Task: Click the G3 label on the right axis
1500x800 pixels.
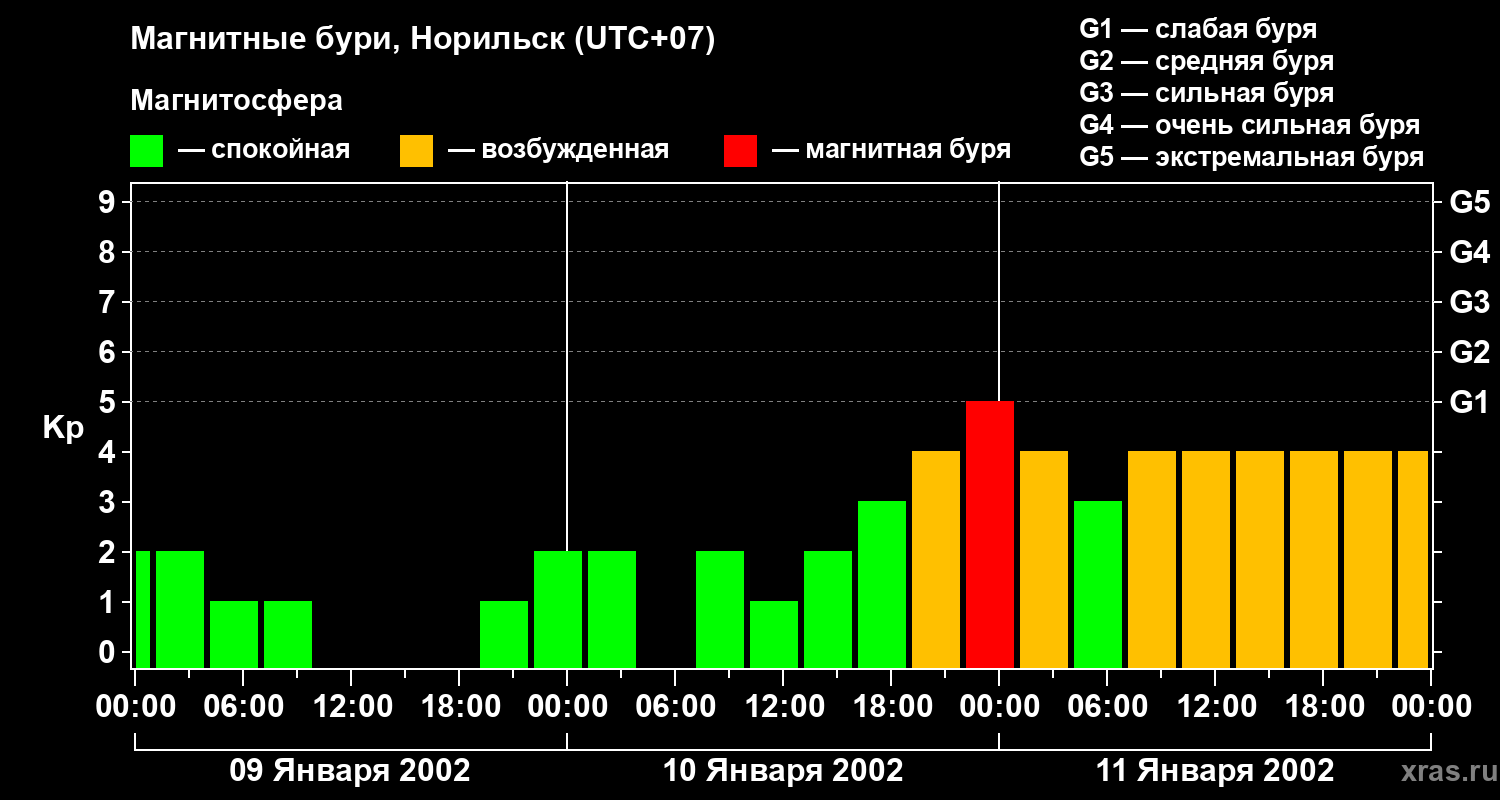Action: [1469, 302]
